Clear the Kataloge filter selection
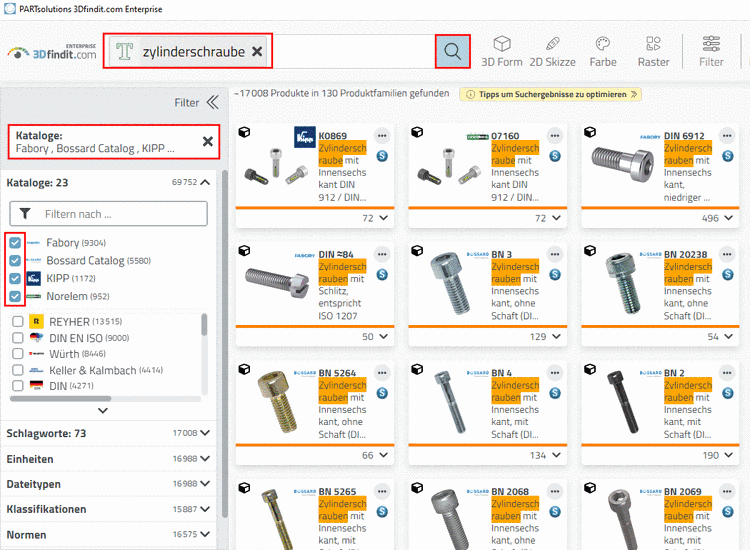Viewport: 750px width, 550px height. pos(208,141)
